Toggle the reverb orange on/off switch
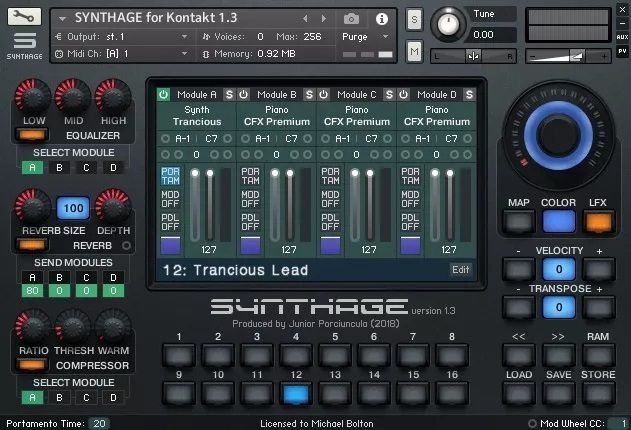Viewport: 631px width, 430px height. [x=32, y=245]
